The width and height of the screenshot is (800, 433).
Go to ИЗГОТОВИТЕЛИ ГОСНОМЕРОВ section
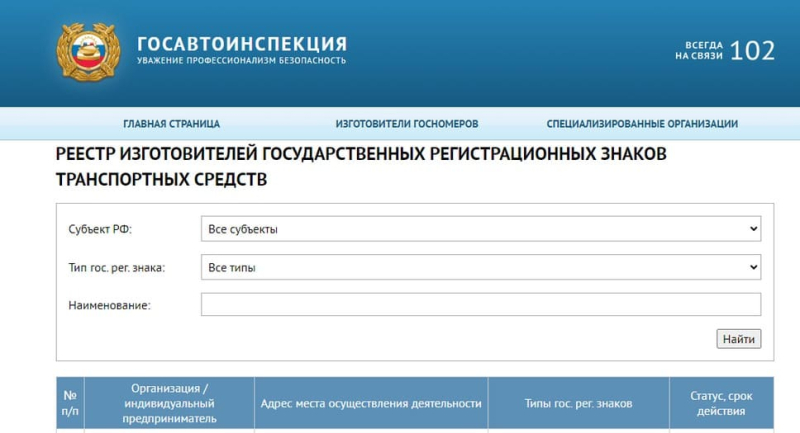(x=407, y=124)
